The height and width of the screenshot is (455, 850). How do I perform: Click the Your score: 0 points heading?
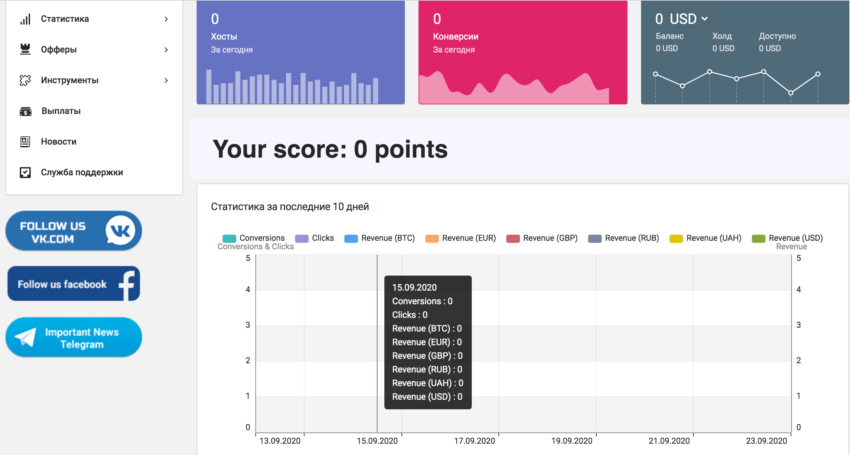pyautogui.click(x=330, y=149)
